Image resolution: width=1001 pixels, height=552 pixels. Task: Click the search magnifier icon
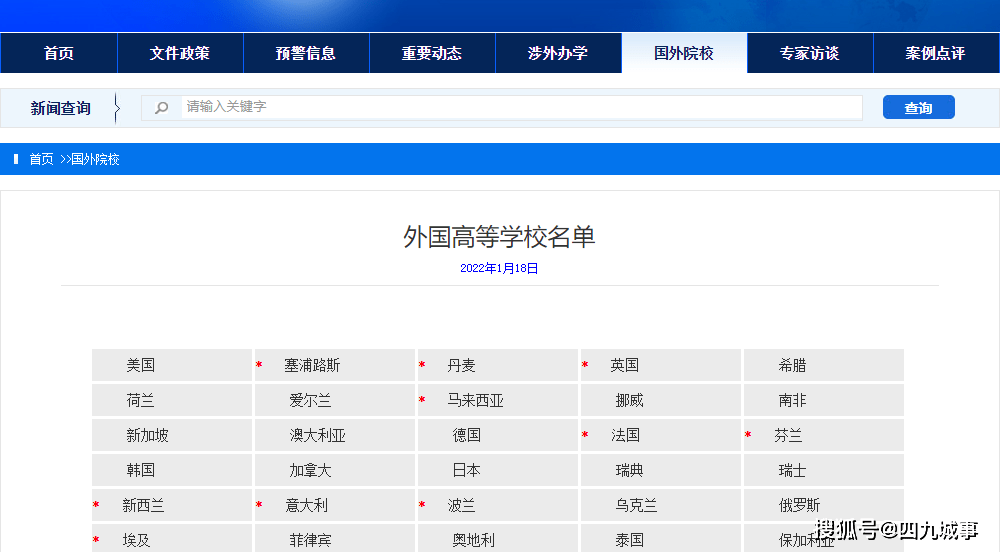tap(162, 108)
